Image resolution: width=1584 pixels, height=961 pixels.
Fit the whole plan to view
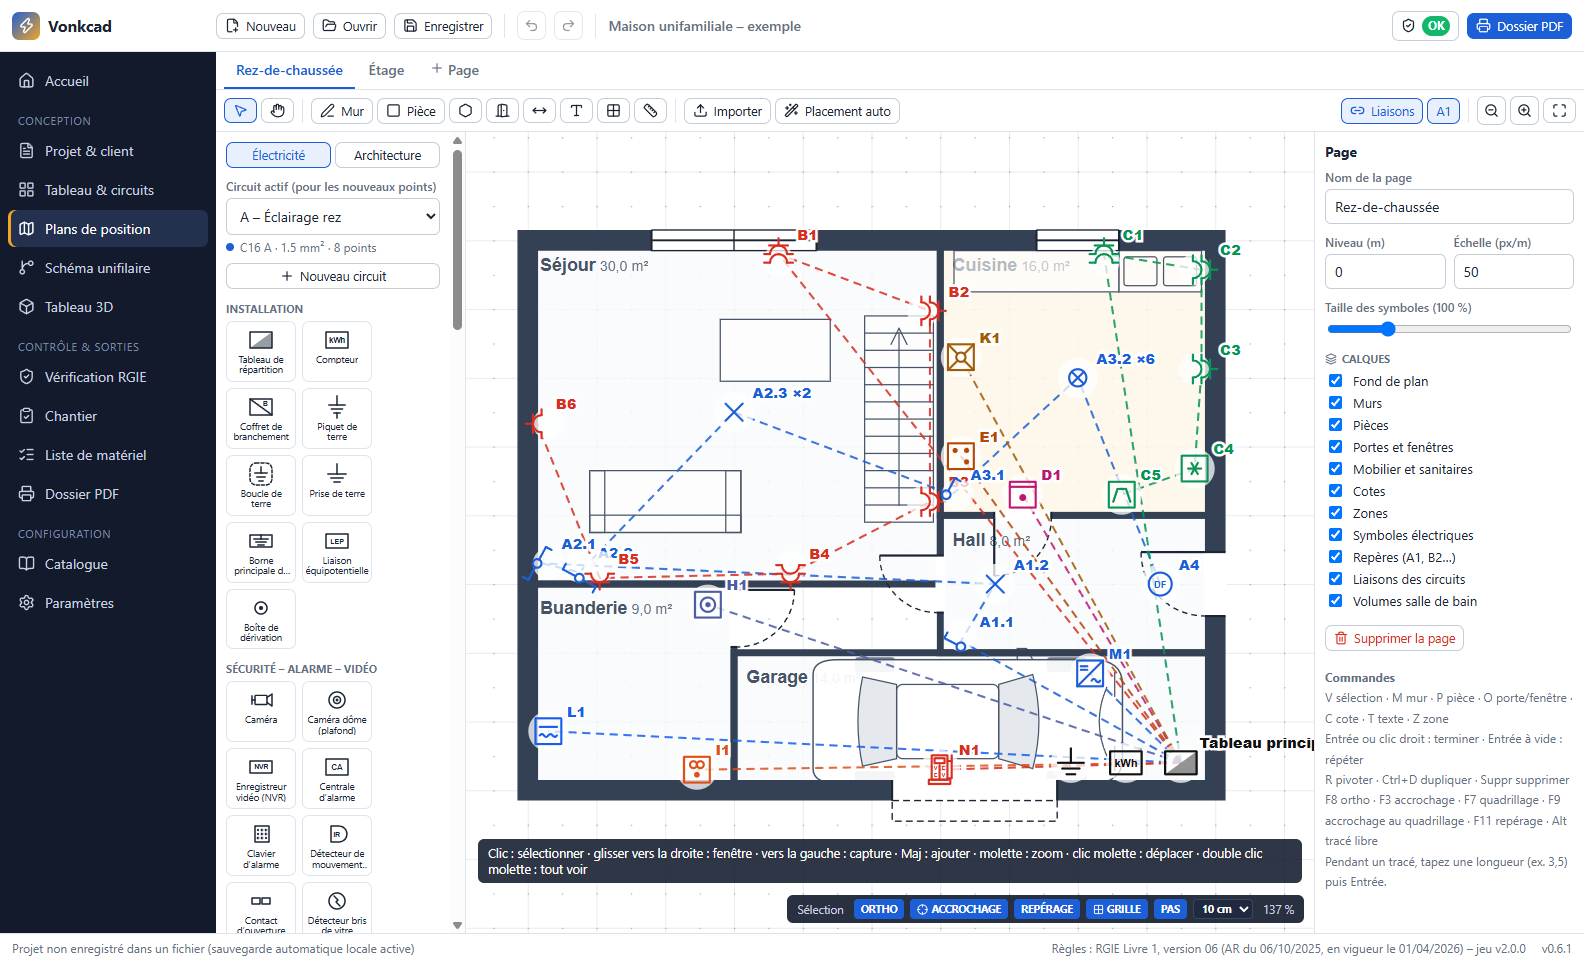(1560, 111)
